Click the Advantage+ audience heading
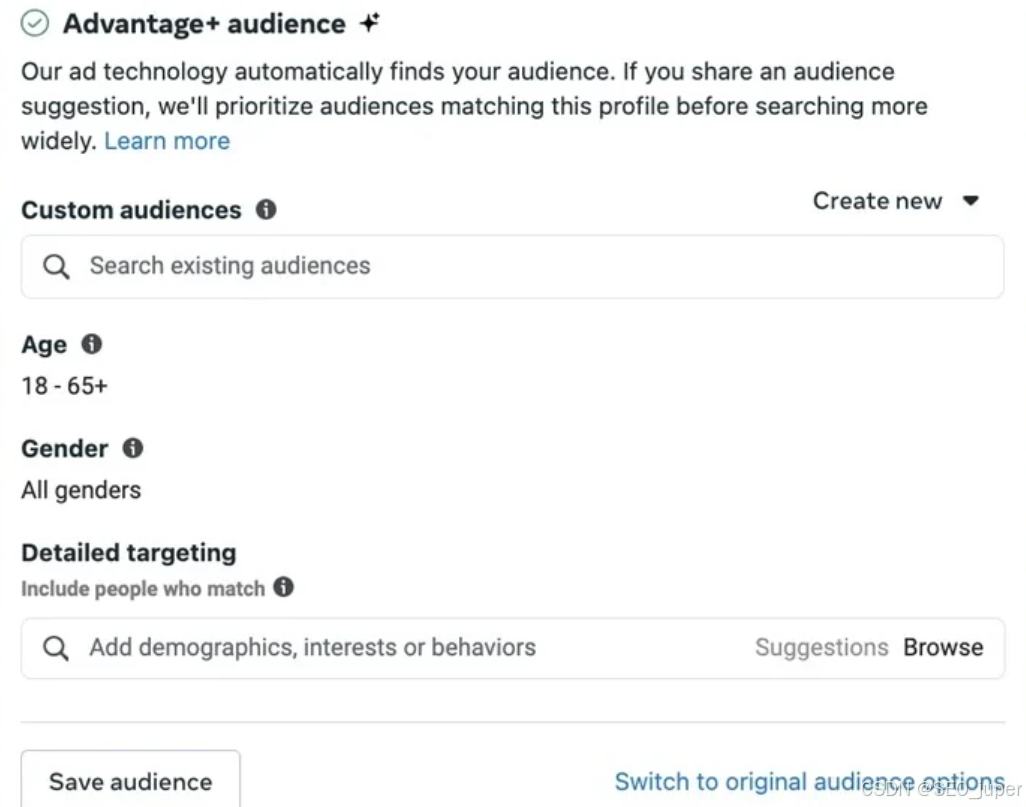Viewport: 1026px width, 807px height. [x=204, y=25]
